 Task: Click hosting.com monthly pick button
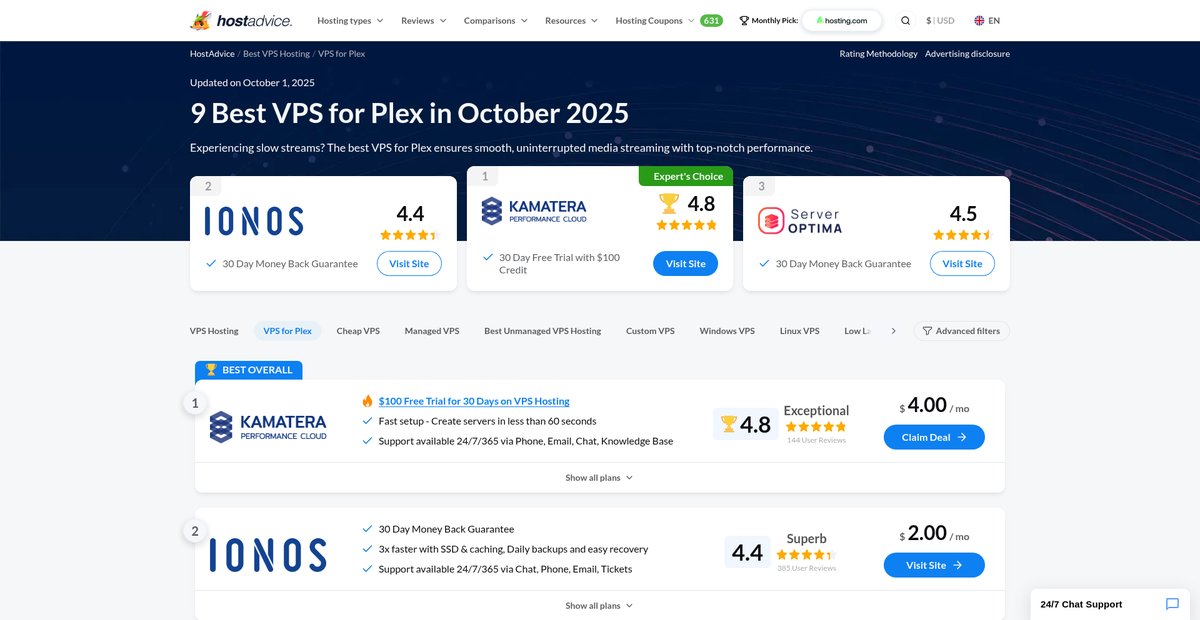point(842,20)
